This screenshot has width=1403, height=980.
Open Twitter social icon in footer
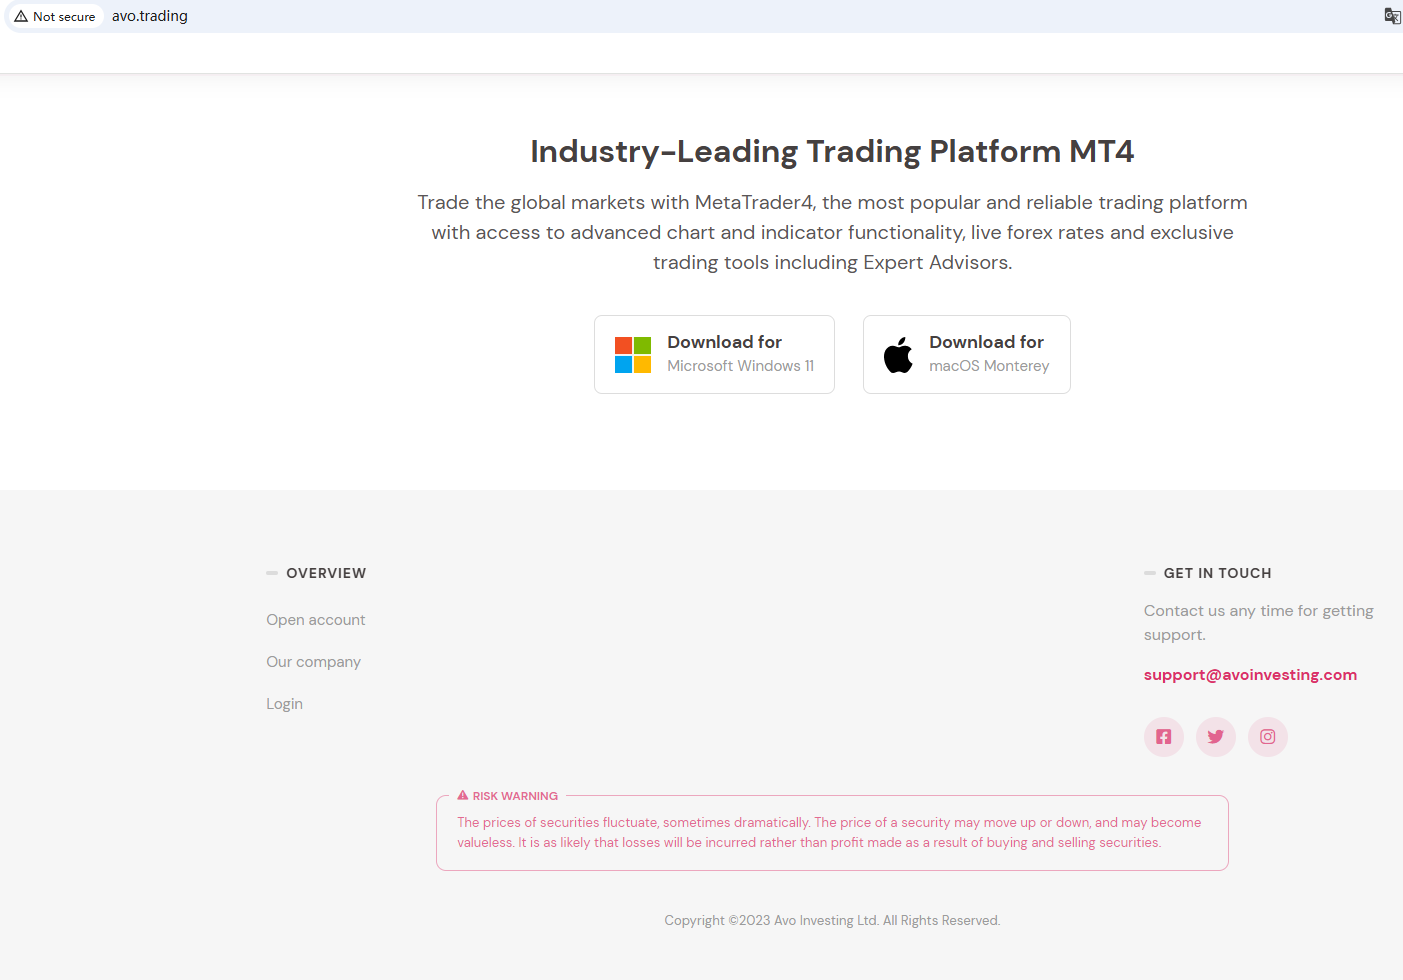(1216, 737)
